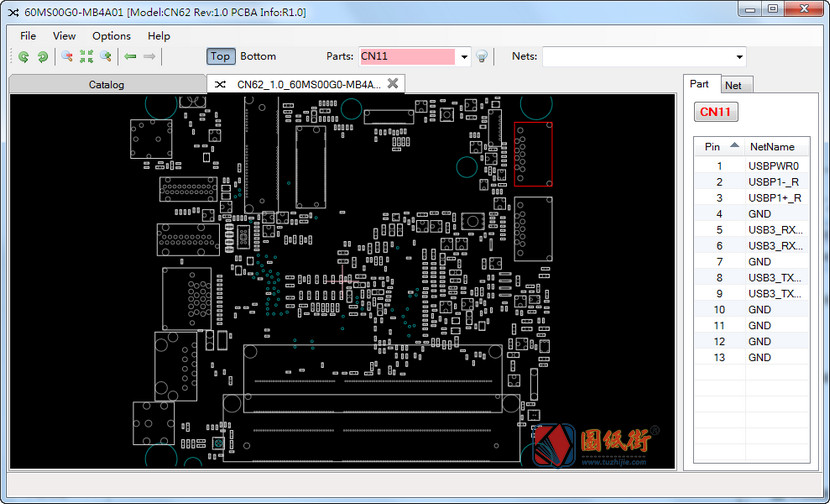Click the red highlighted CN11 connector on board
The width and height of the screenshot is (830, 504).
click(x=533, y=154)
